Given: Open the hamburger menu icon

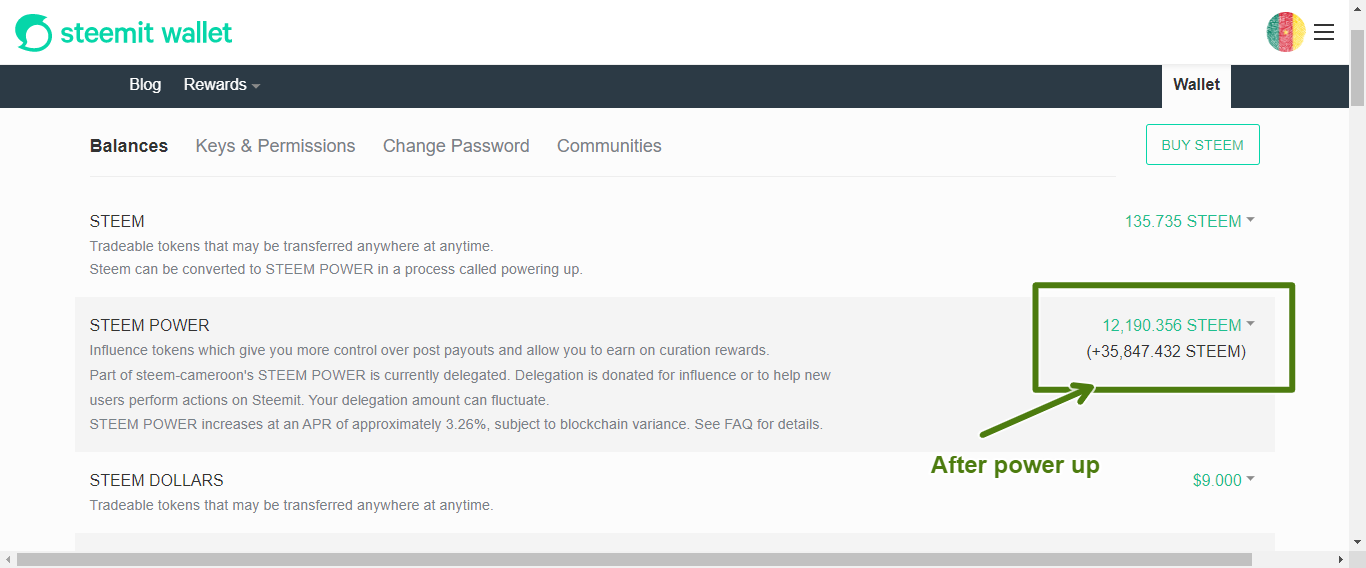Looking at the screenshot, I should pos(1324,32).
